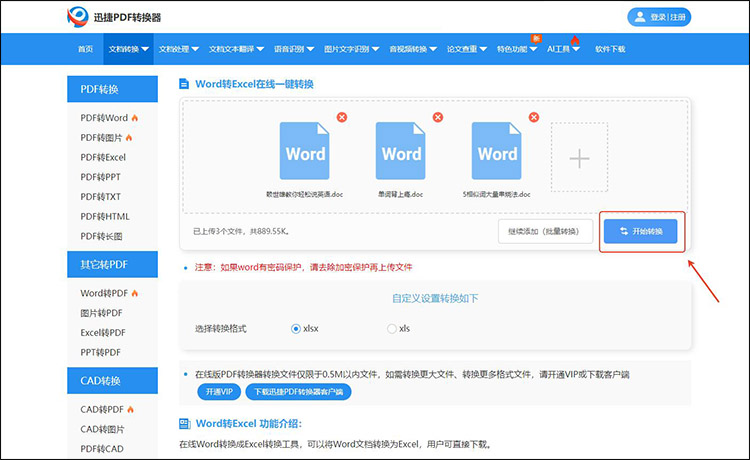Select the third Word file icon starting with 5

point(496,151)
